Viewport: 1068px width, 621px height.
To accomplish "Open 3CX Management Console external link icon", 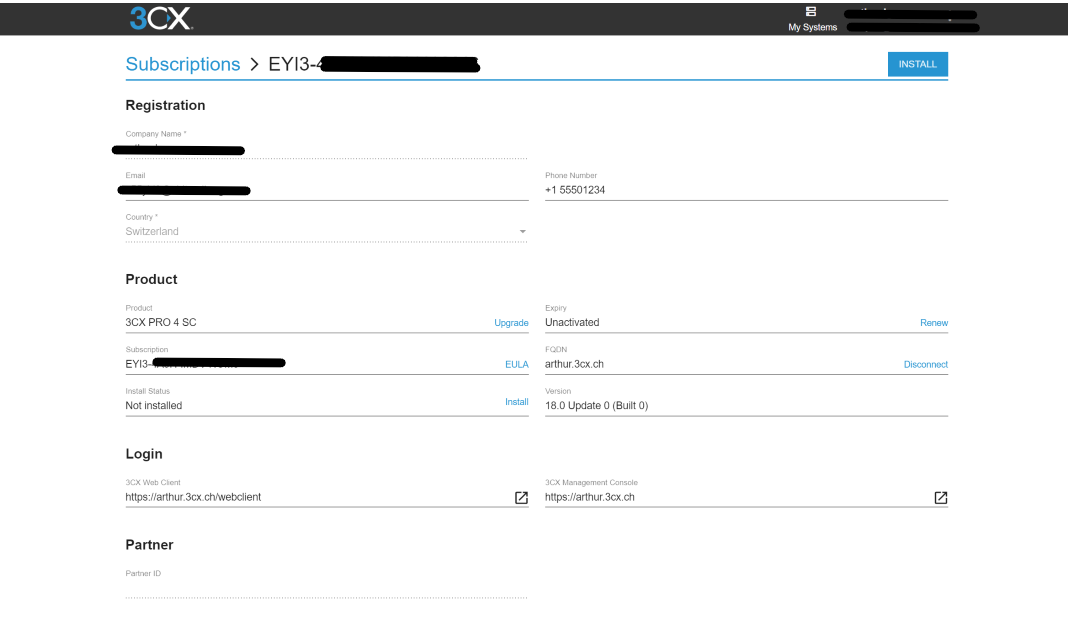I will 941,498.
